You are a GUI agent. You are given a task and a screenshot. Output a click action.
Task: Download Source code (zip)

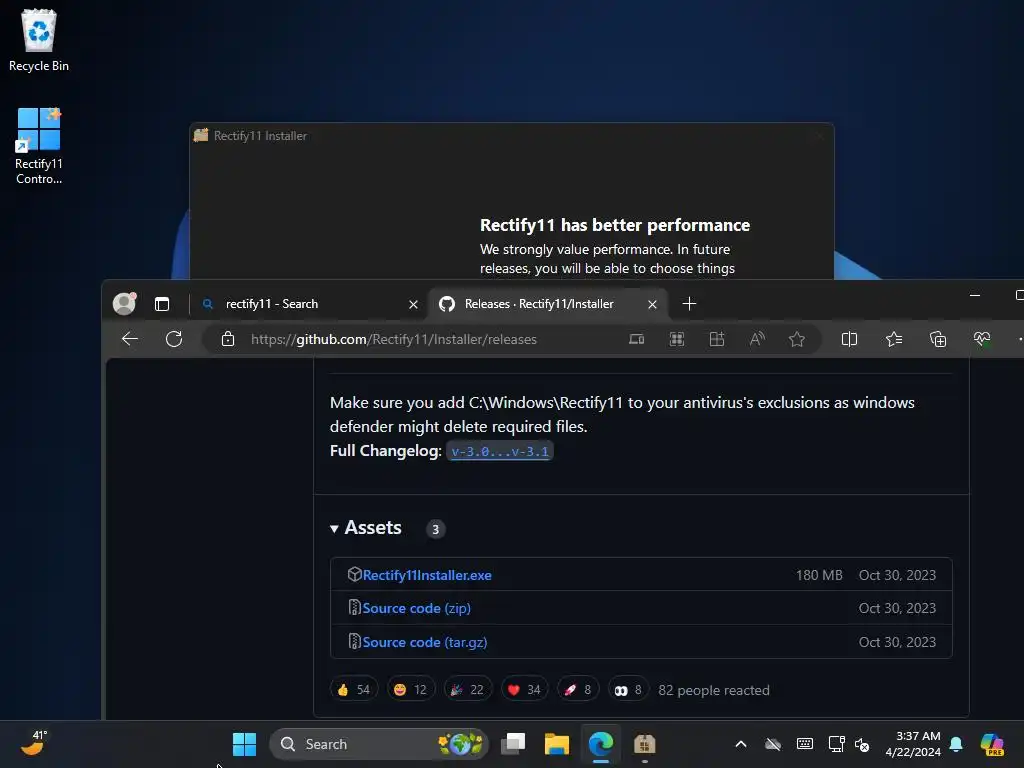(417, 608)
